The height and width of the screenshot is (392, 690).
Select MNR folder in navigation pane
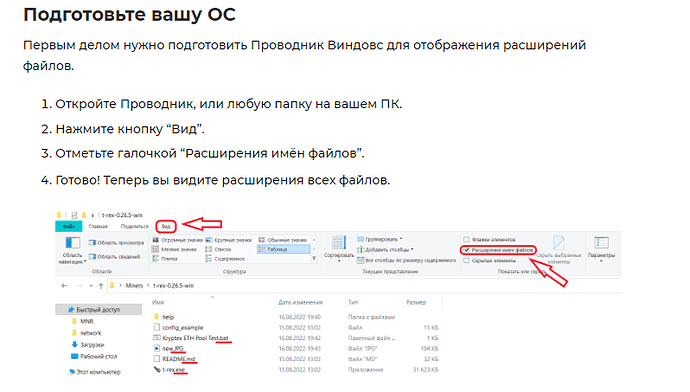(x=87, y=321)
